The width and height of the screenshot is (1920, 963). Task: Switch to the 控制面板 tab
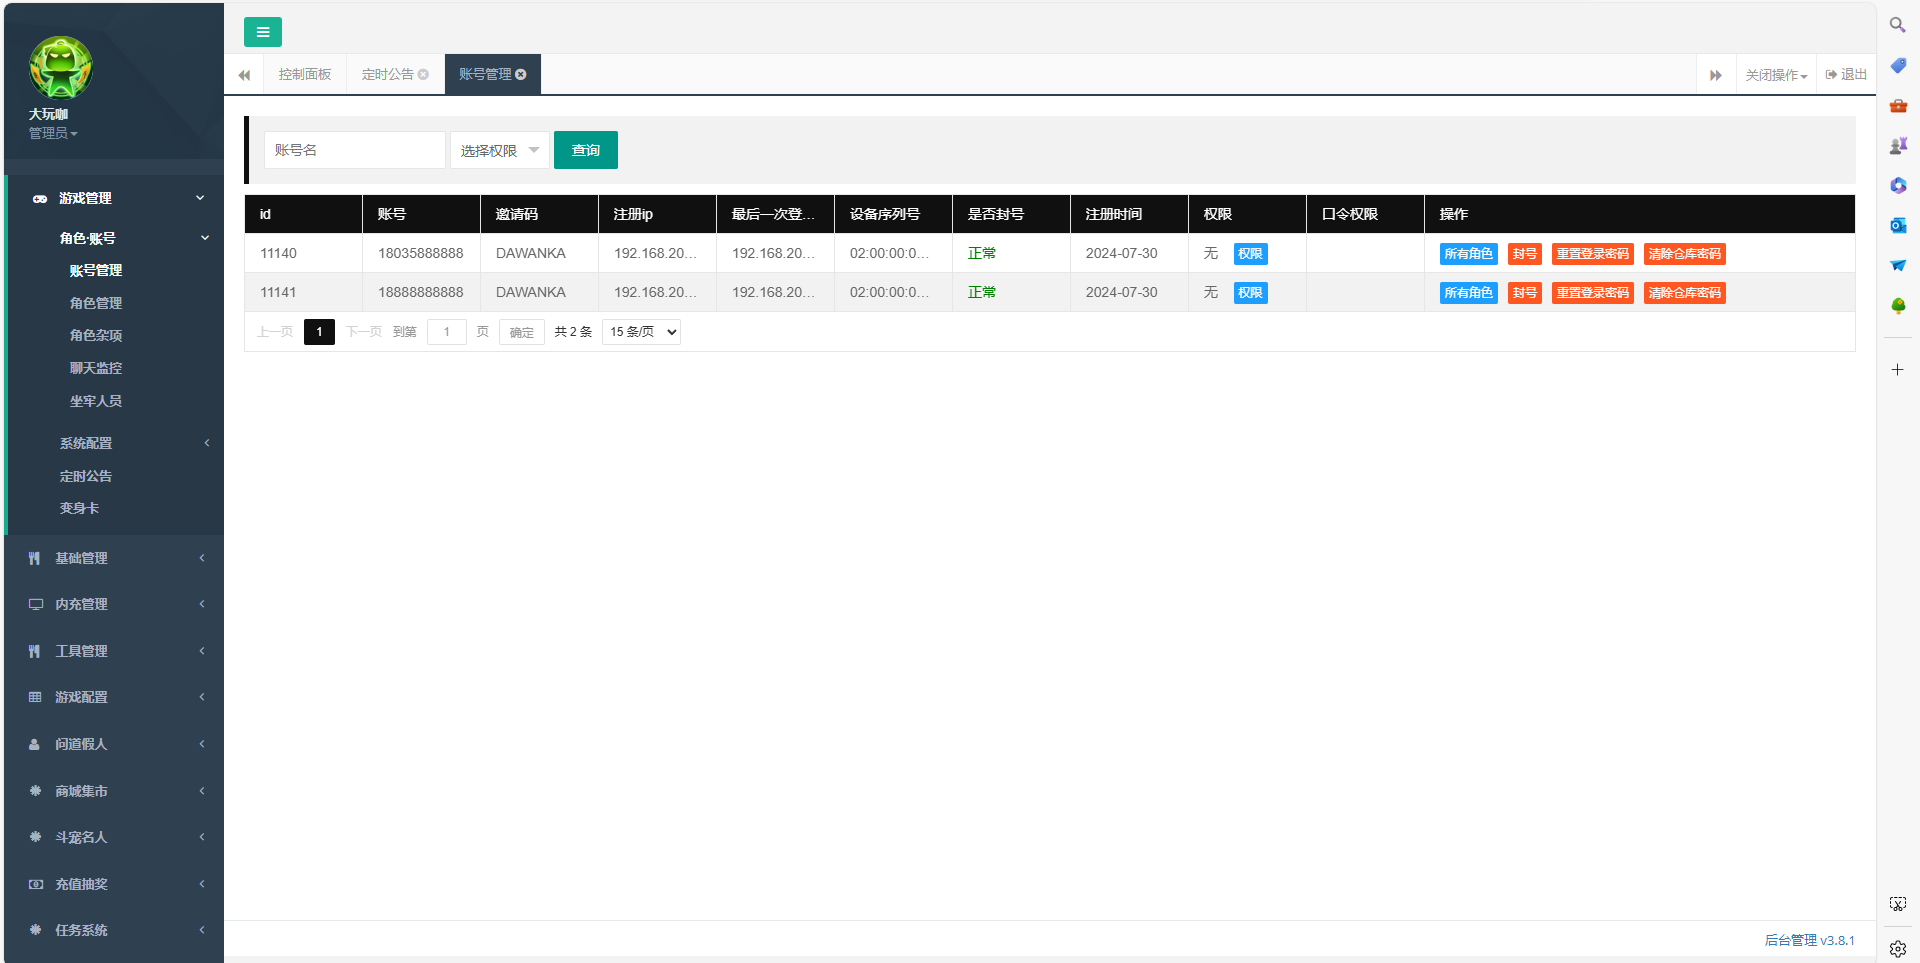[305, 74]
